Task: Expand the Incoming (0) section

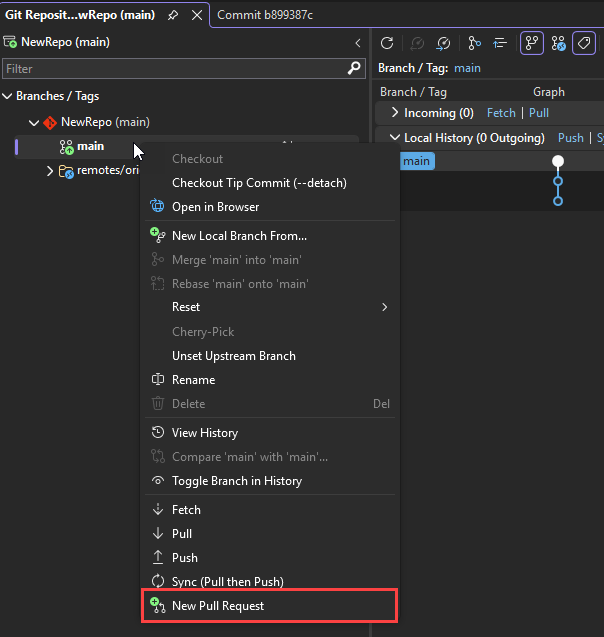Action: [395, 113]
